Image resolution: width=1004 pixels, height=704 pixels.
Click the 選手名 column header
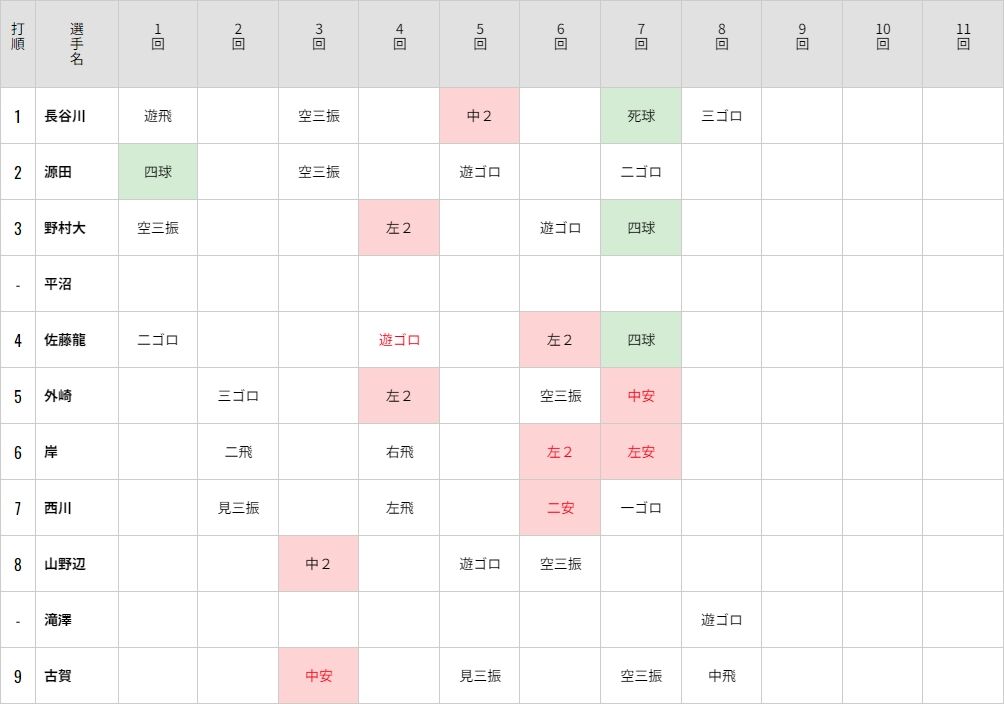click(77, 44)
